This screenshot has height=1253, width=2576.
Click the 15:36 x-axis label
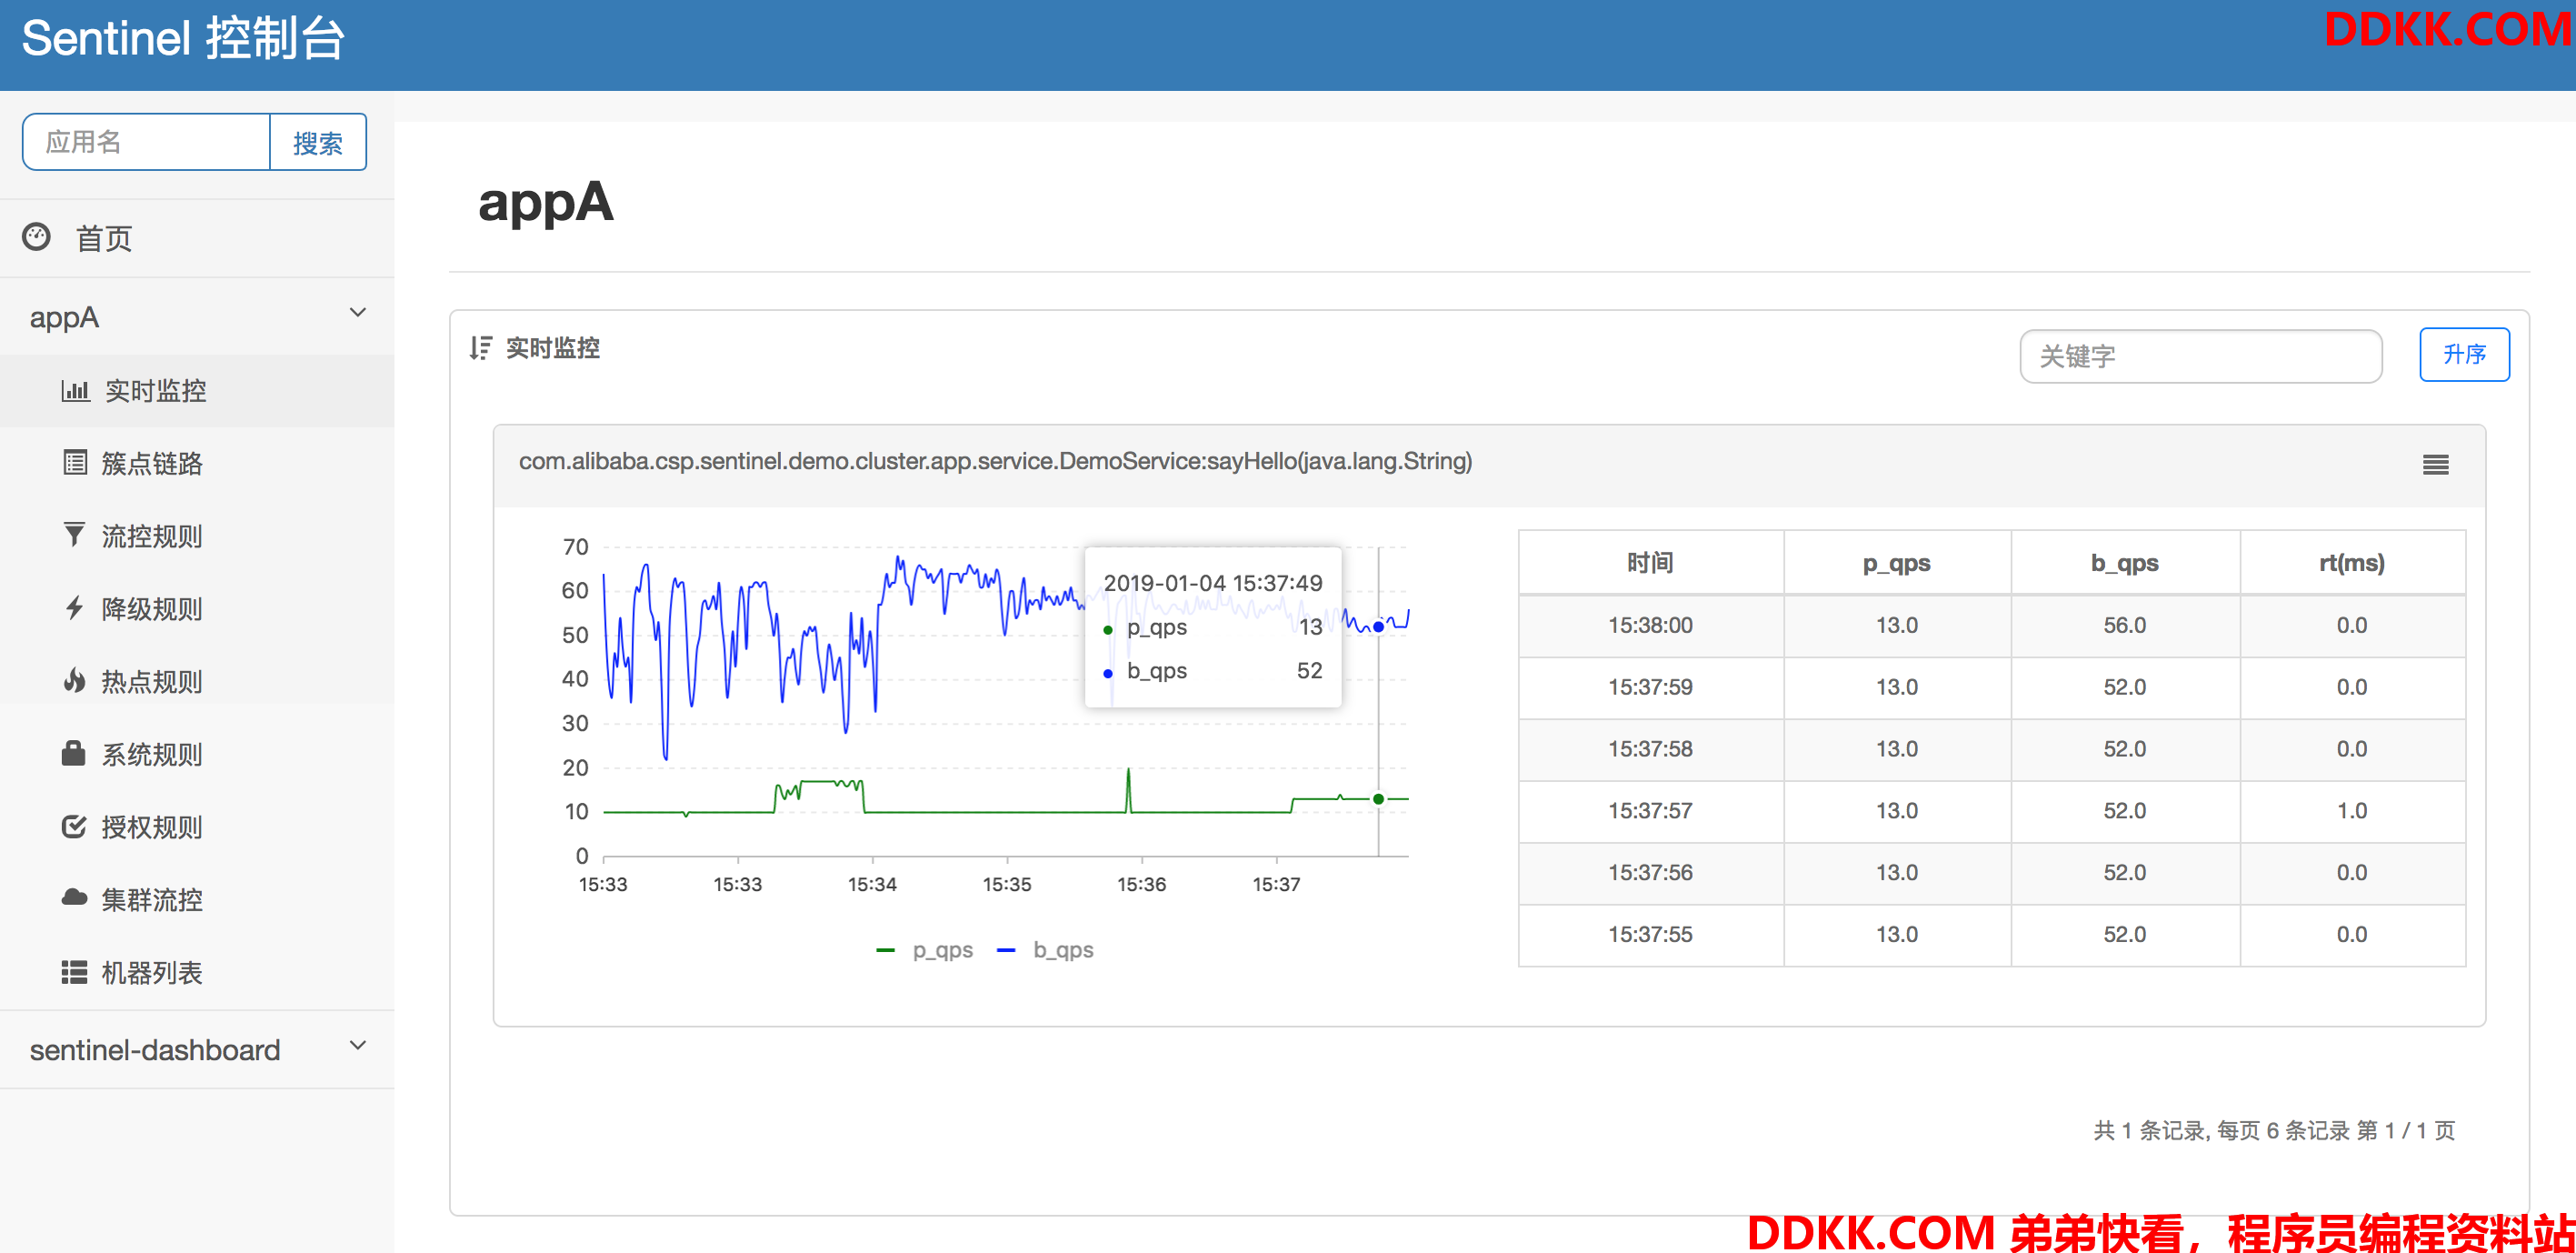1141,884
